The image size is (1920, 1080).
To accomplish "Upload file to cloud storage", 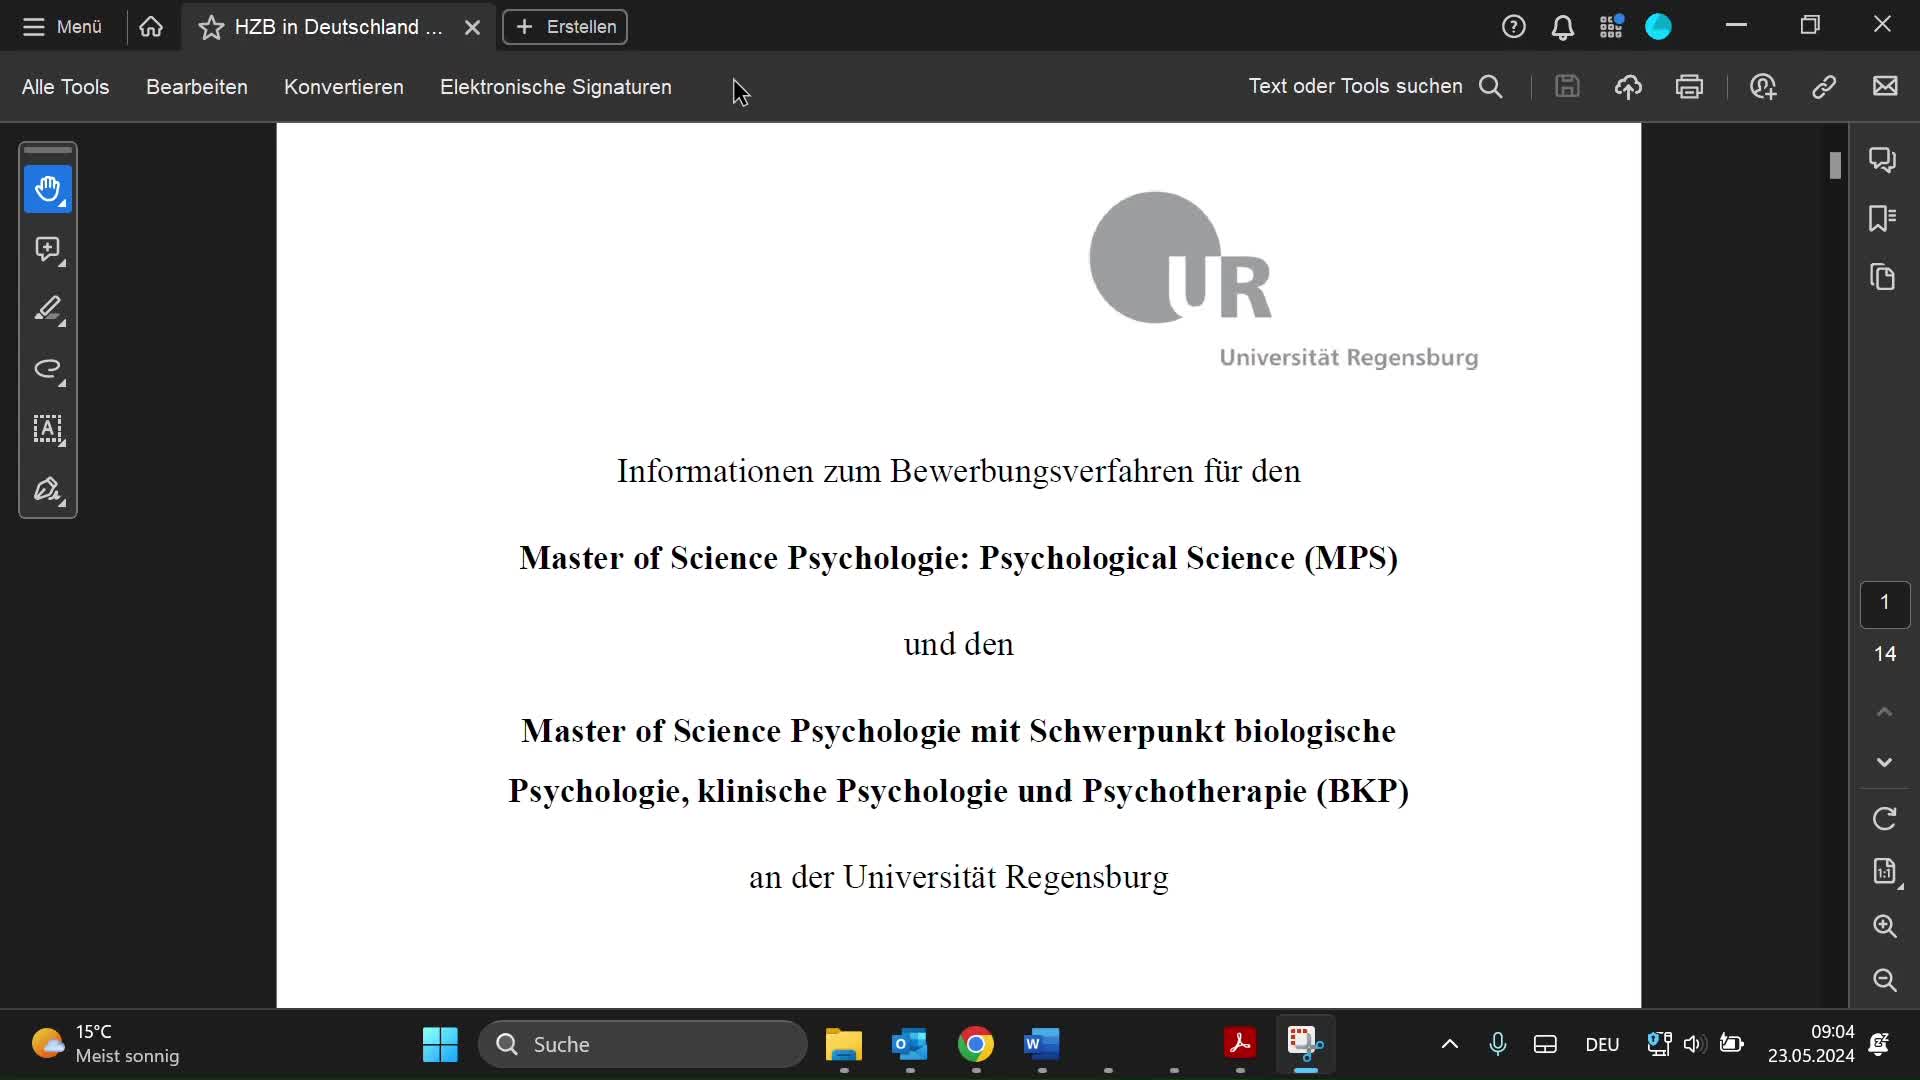I will point(1628,87).
